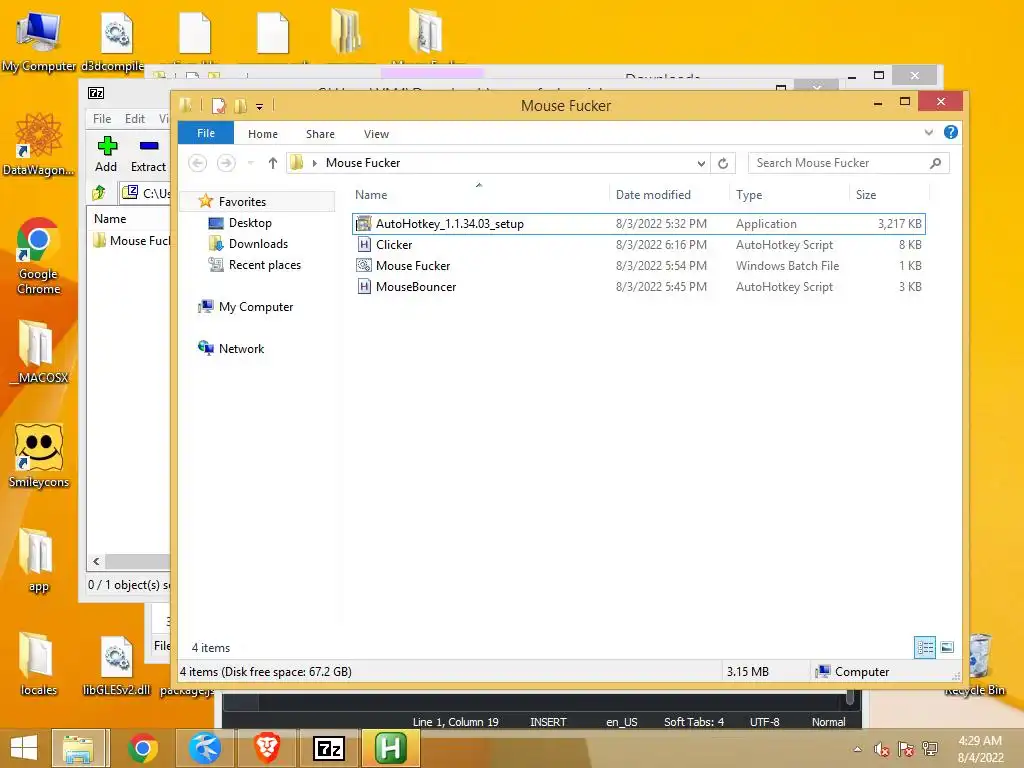Click the Clicker AutoHotkey file icon
The width and height of the screenshot is (1024, 768).
(x=364, y=245)
